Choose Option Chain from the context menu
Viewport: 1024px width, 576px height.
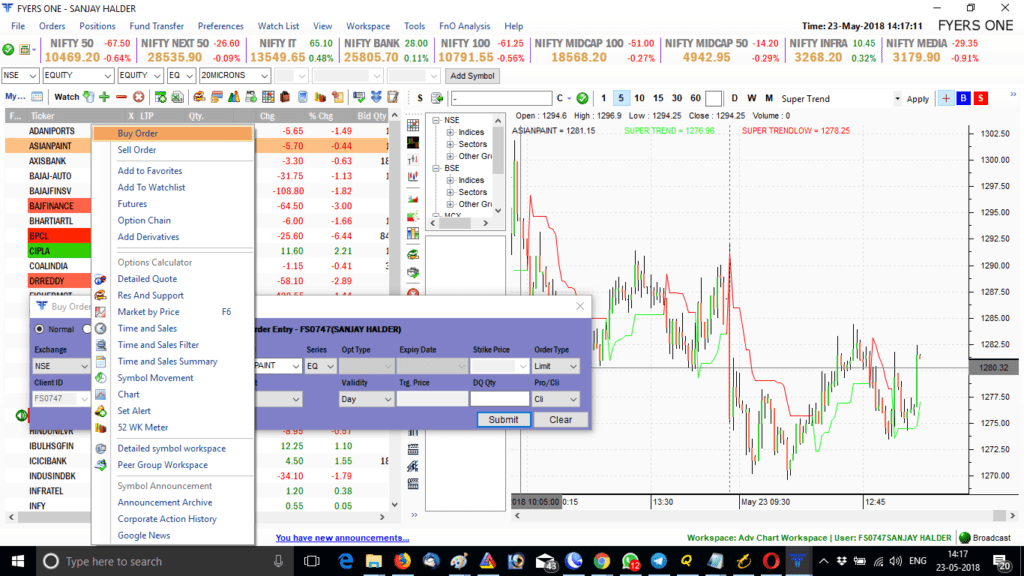click(x=145, y=221)
